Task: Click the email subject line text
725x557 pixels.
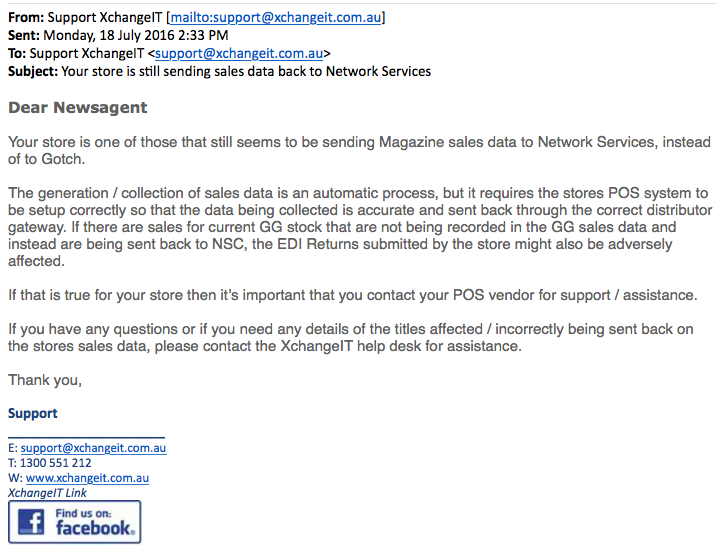Action: click(246, 71)
